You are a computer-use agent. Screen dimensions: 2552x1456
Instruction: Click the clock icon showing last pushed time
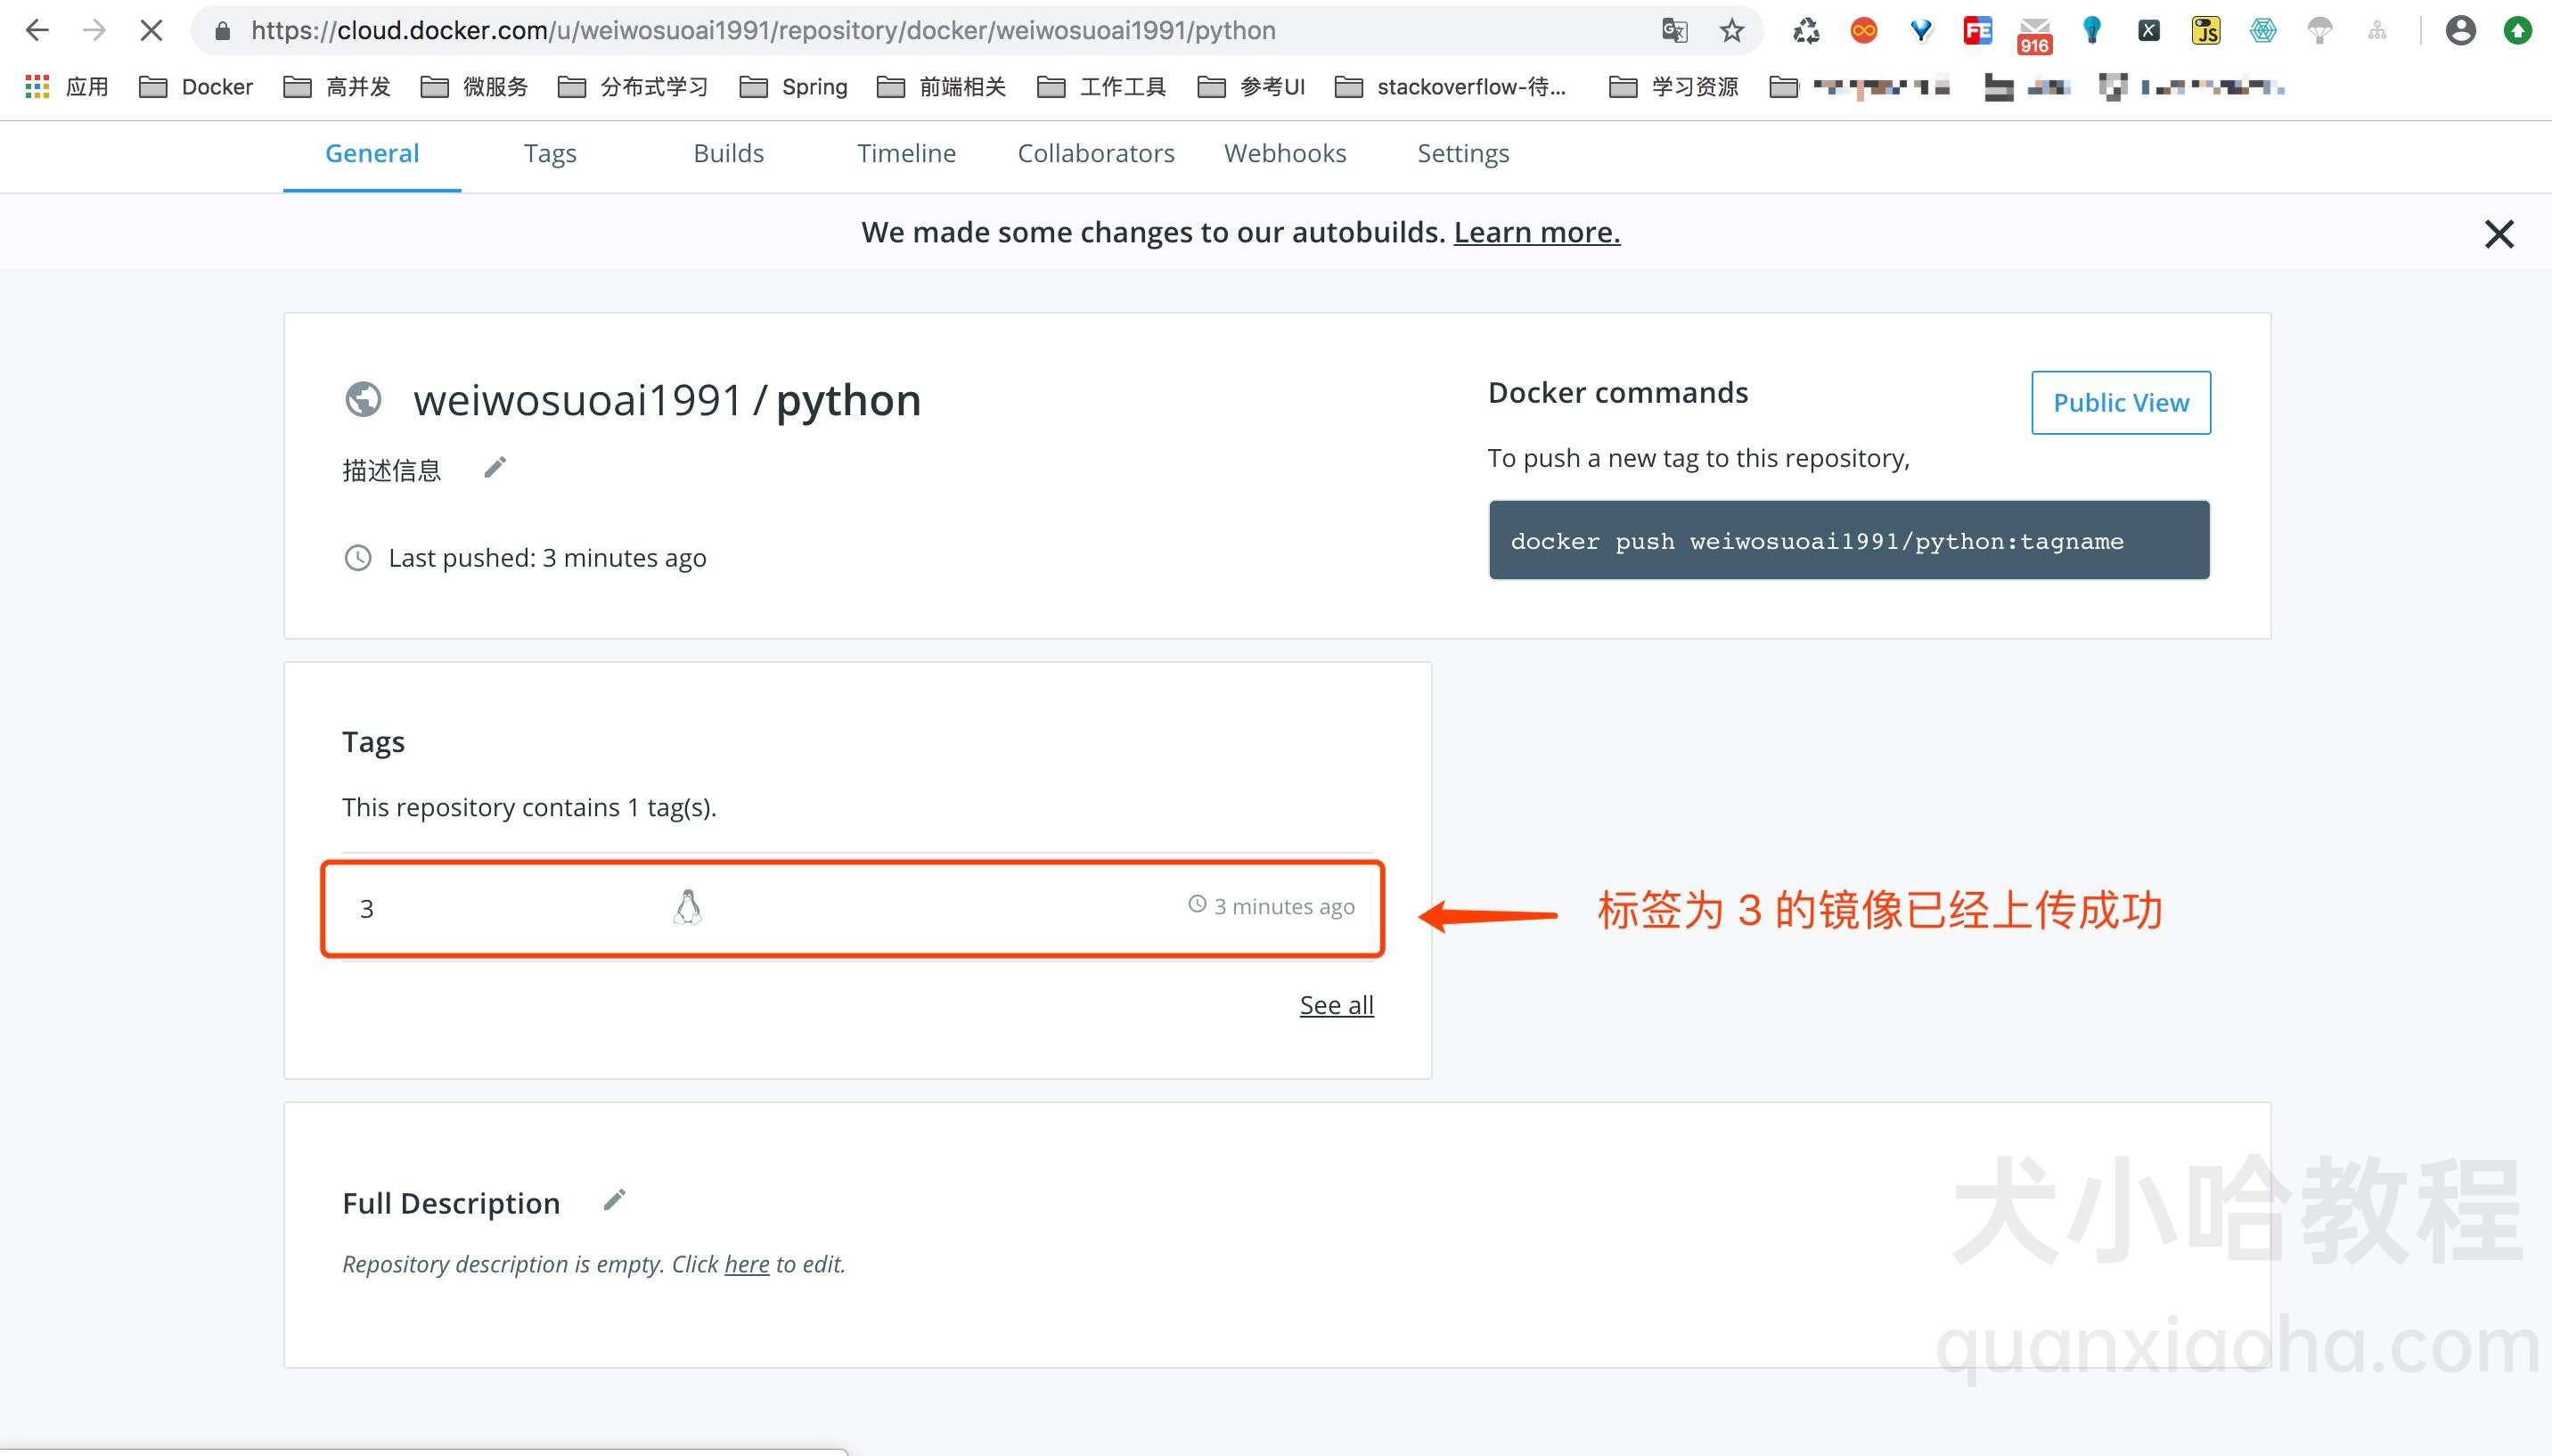[x=357, y=557]
